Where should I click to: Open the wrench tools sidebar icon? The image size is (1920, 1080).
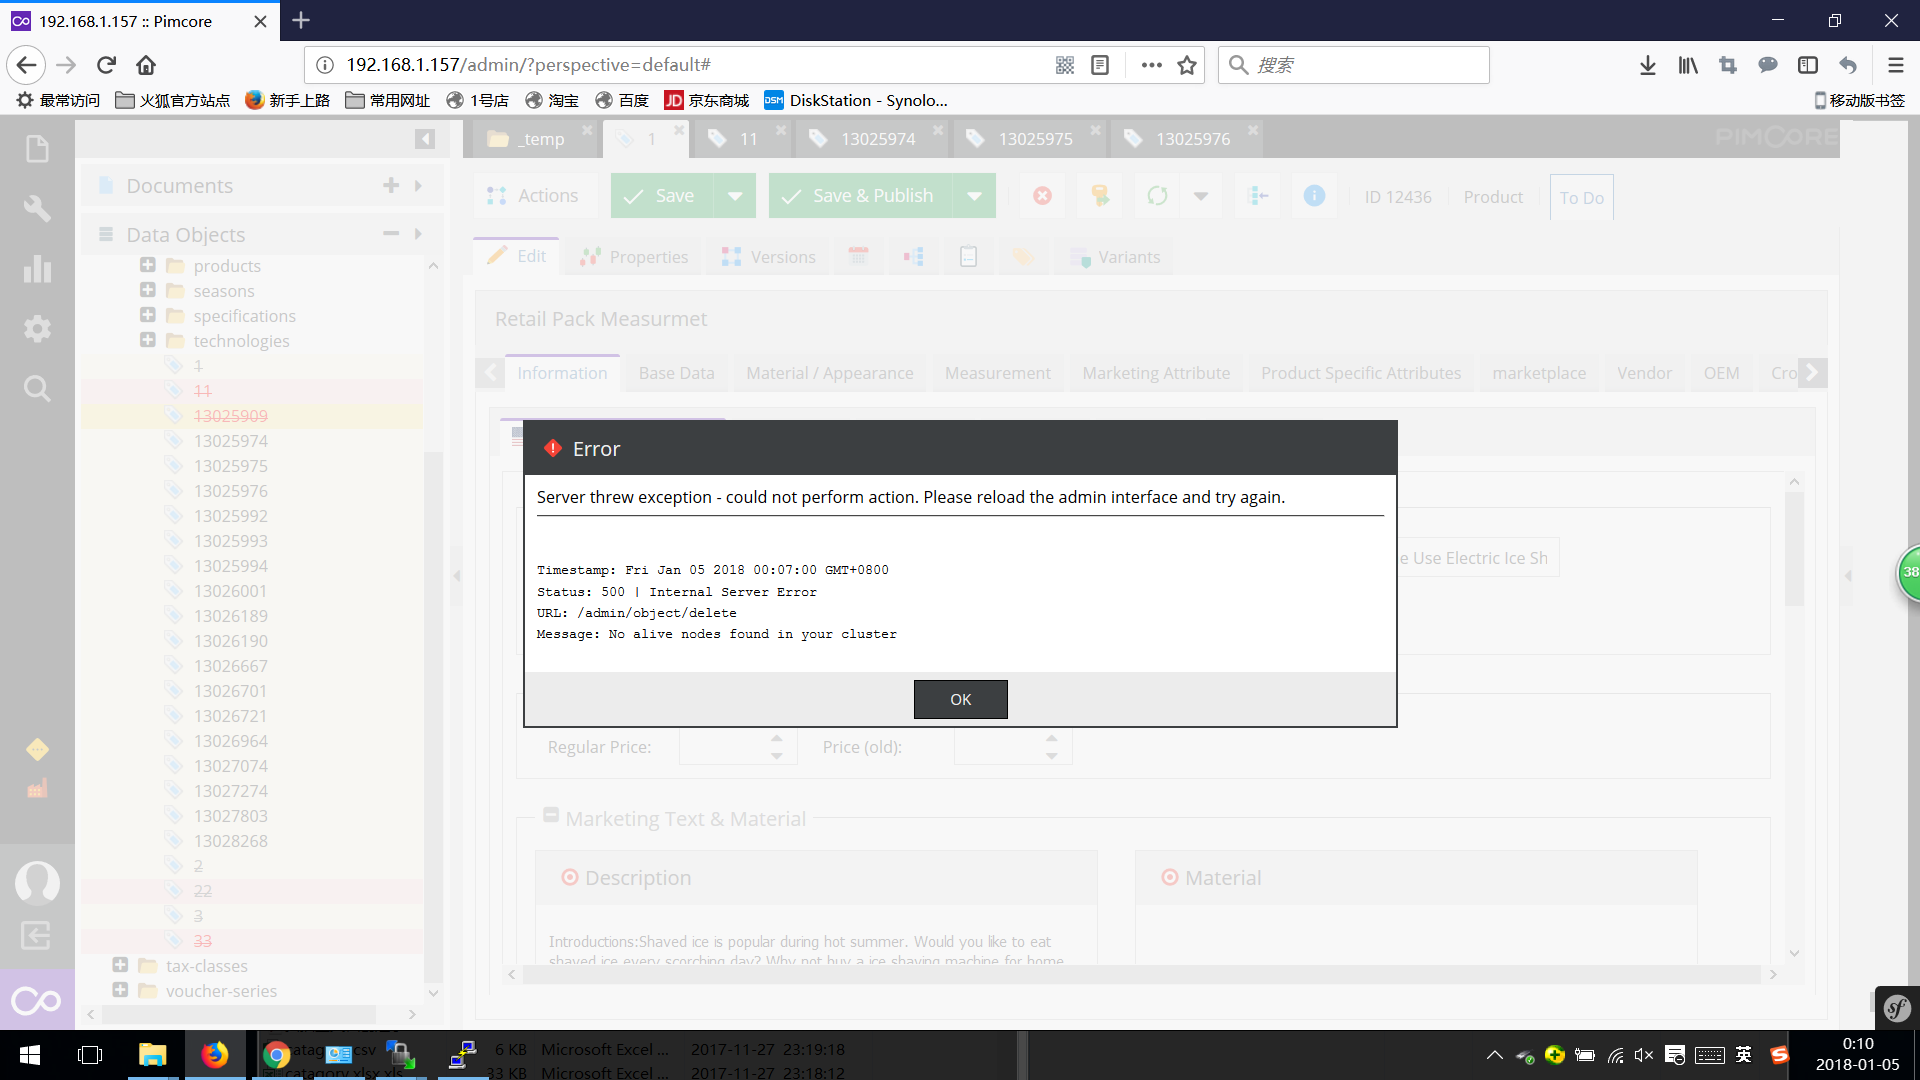point(37,209)
